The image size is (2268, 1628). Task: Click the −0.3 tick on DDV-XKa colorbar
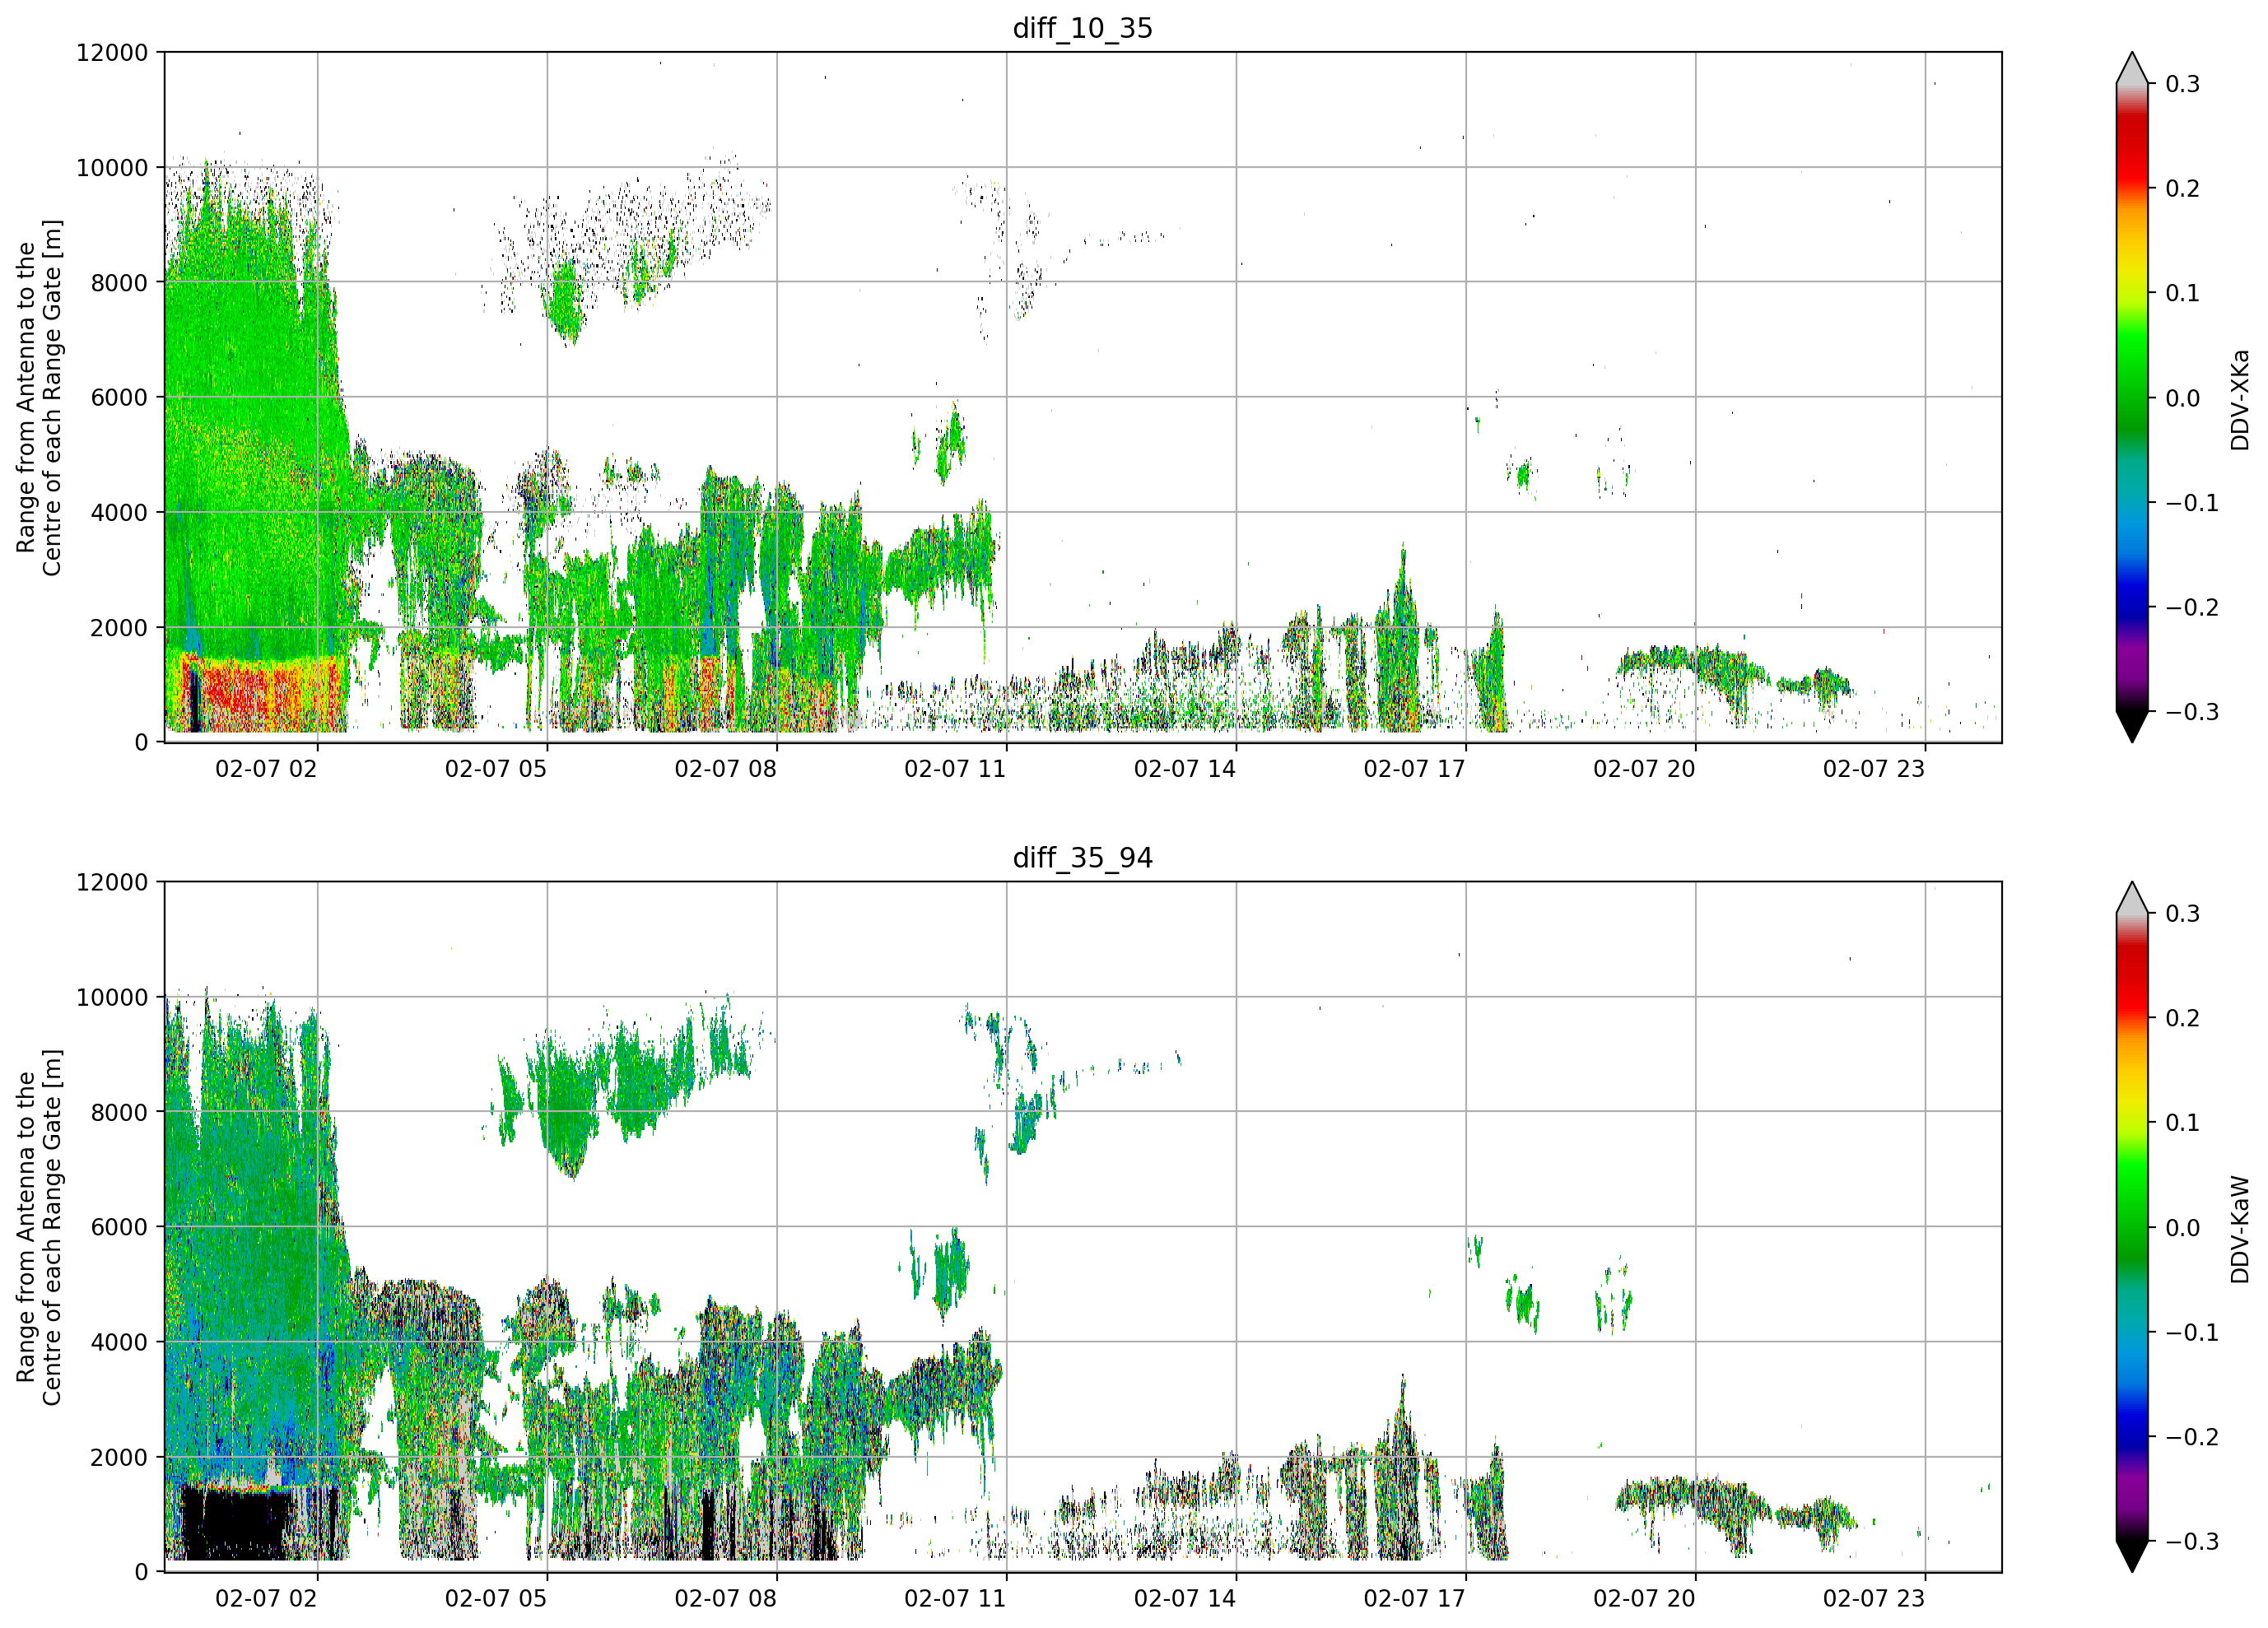[x=2192, y=712]
